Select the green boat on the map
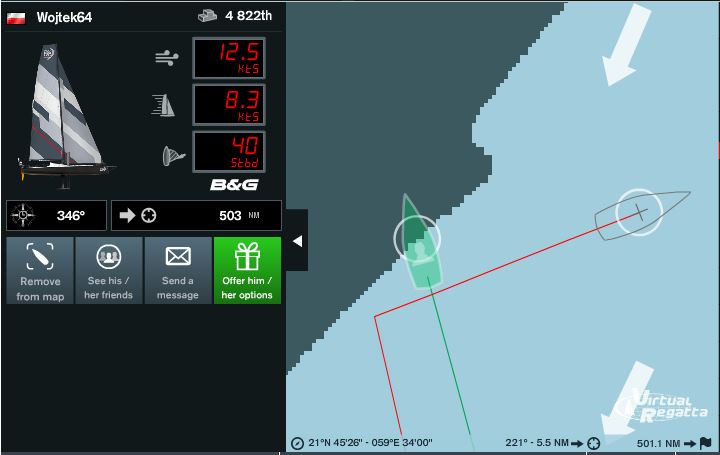Image resolution: width=720 pixels, height=455 pixels. coord(420,242)
